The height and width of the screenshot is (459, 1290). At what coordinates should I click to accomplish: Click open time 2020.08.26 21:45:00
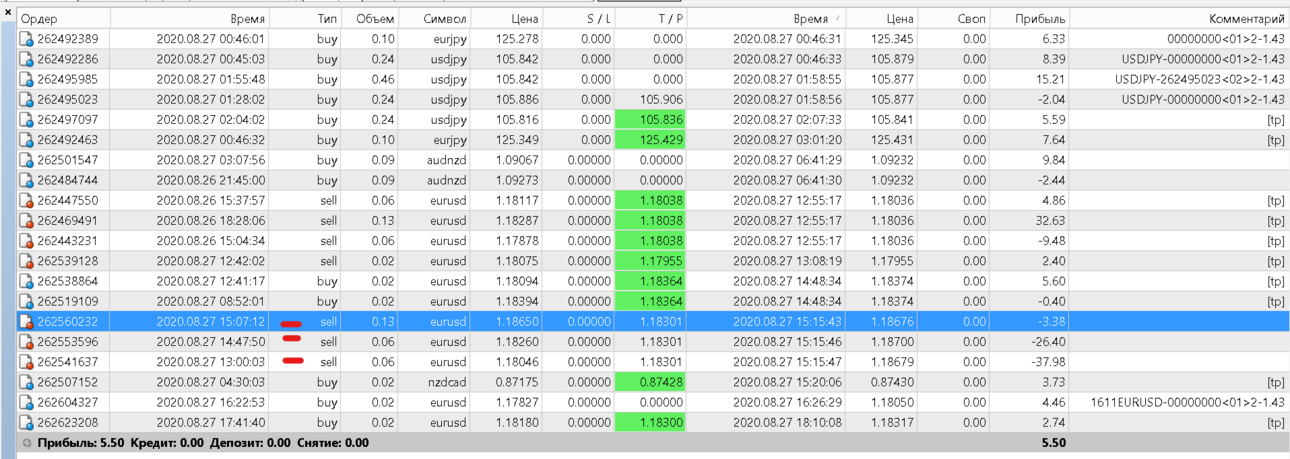(211, 180)
